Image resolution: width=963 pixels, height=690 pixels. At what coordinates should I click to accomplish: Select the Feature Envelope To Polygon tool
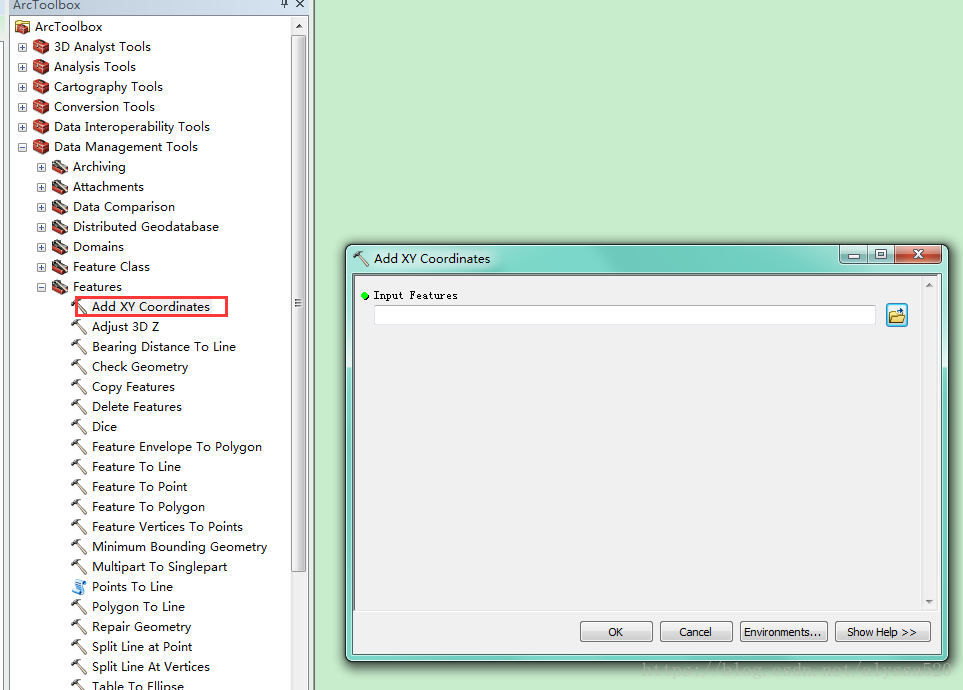pyautogui.click(x=177, y=447)
